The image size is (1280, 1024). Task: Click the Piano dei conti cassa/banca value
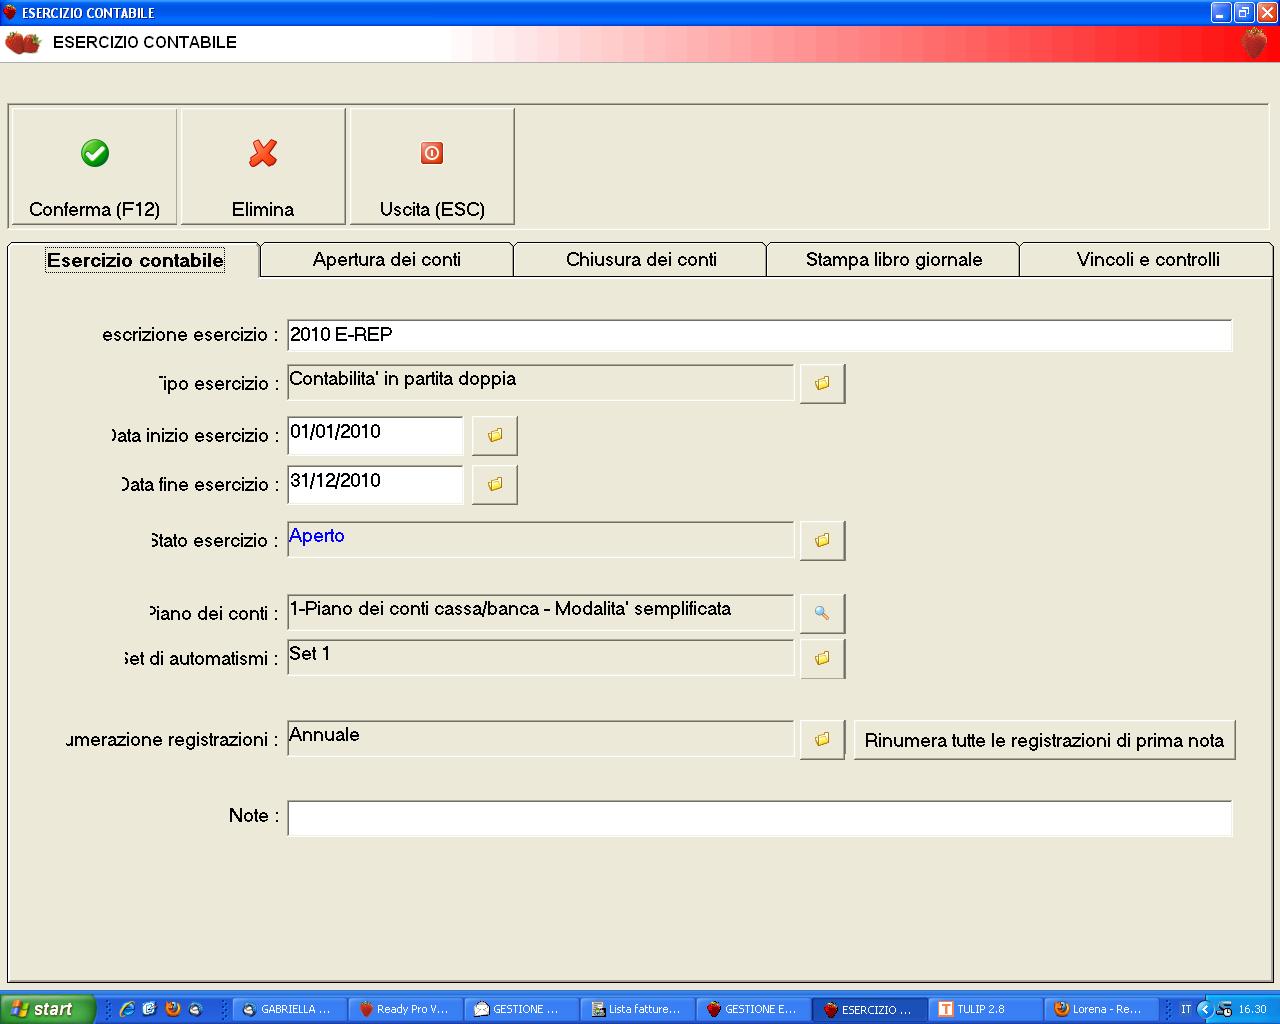(540, 612)
